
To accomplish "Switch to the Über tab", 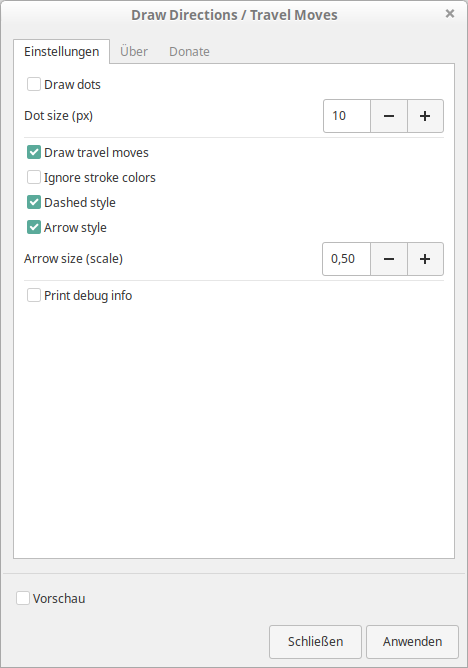I will click(134, 52).
